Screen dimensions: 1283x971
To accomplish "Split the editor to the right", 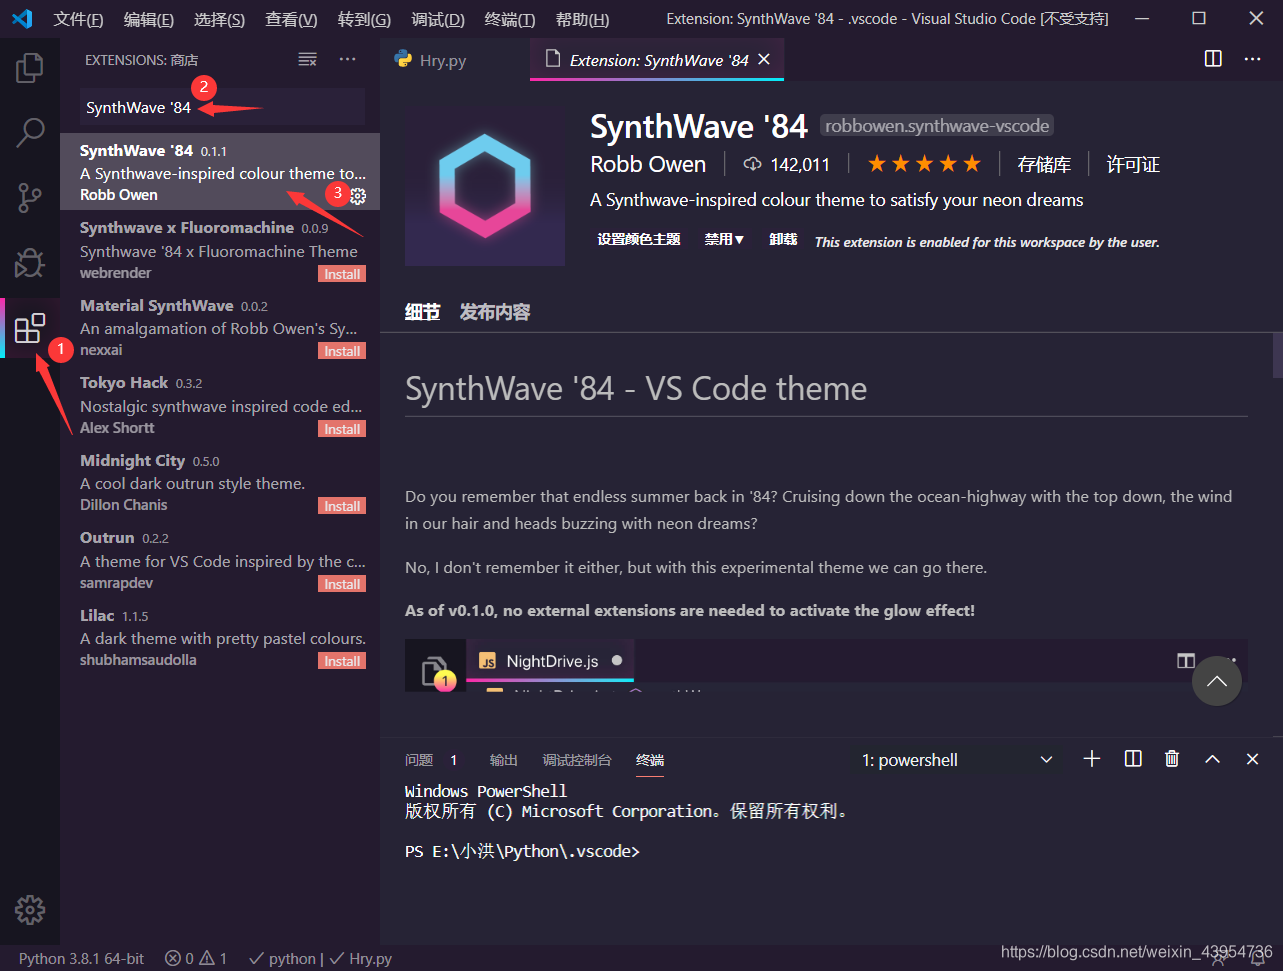I will (1213, 59).
